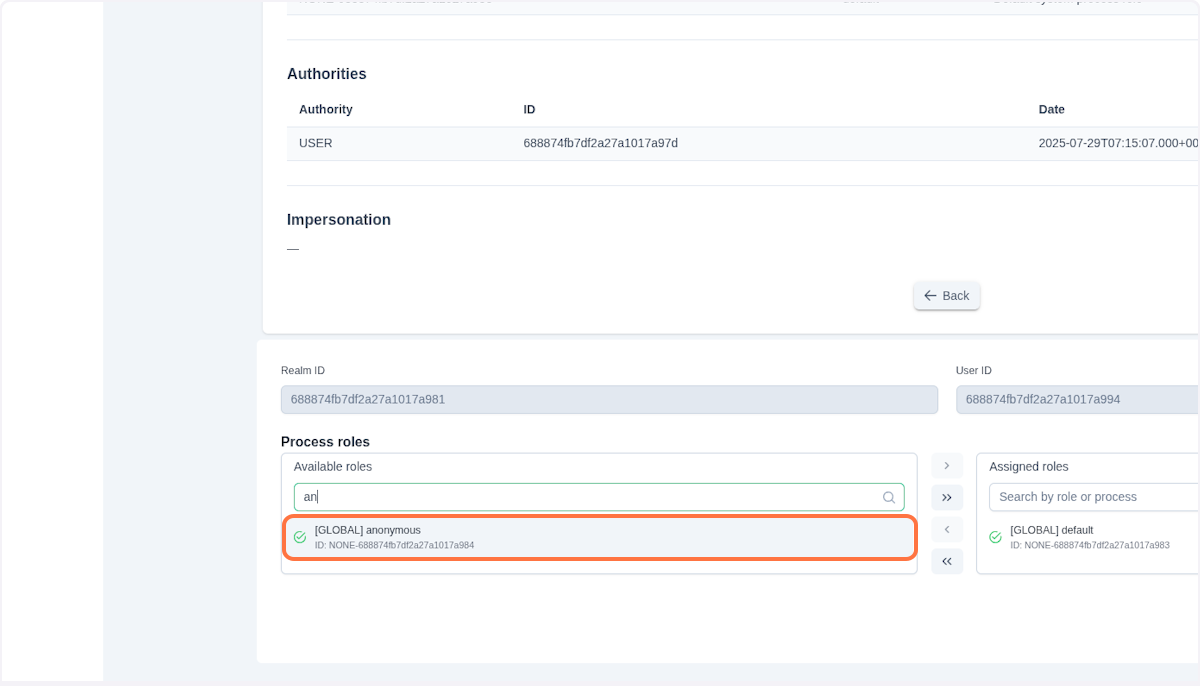Unassign all roles via double left chevron

(x=947, y=561)
